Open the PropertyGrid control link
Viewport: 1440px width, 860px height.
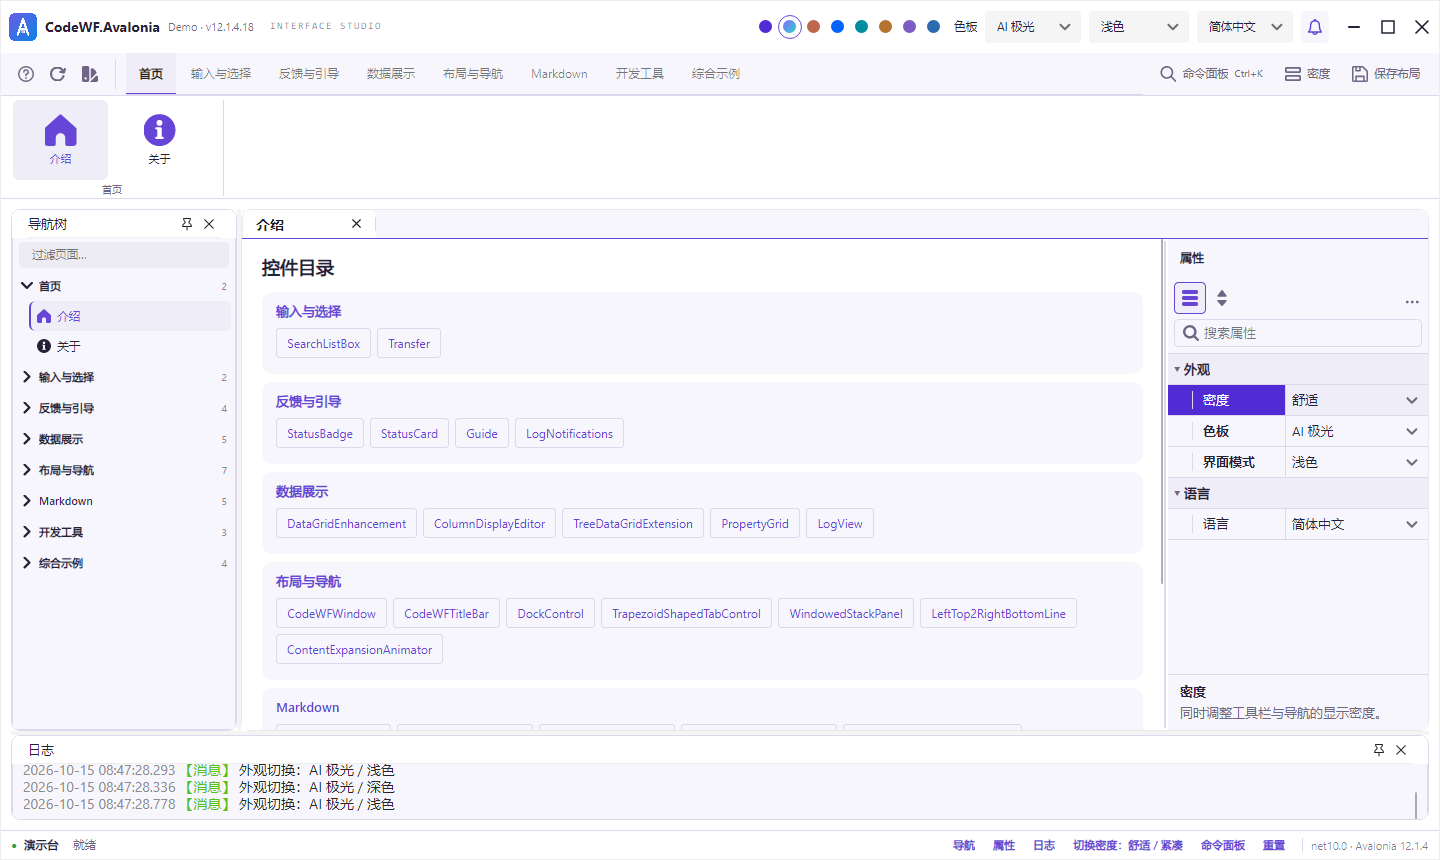click(x=755, y=523)
